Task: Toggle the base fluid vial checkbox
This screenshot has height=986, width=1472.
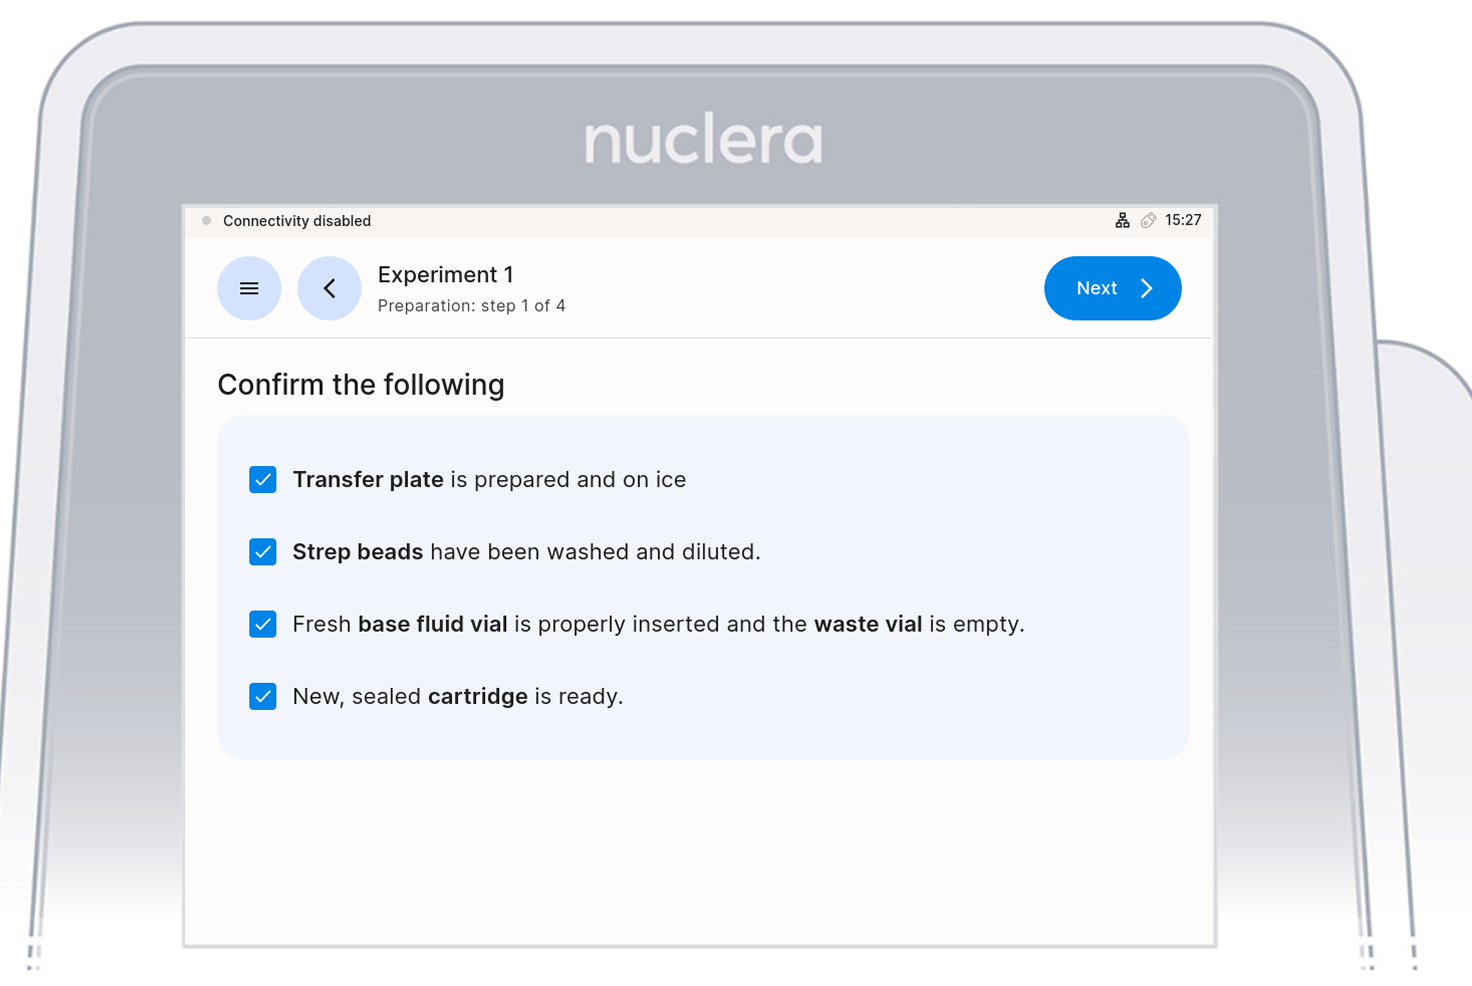Action: coord(263,624)
